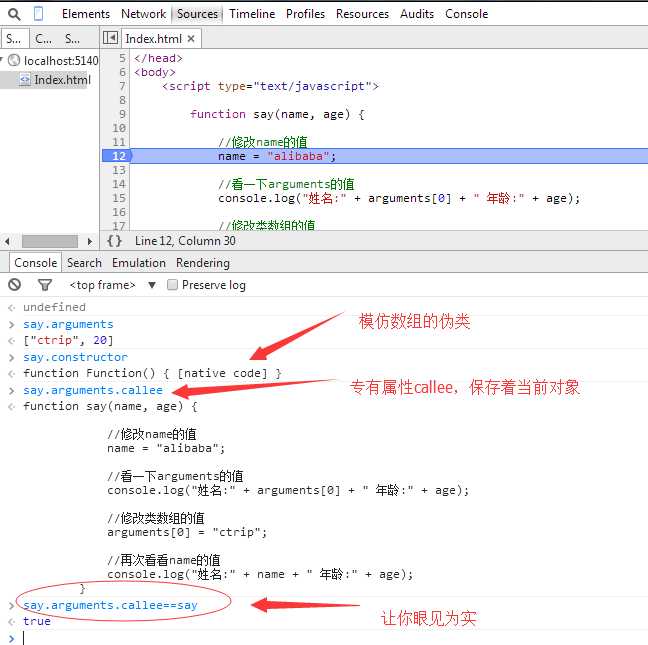Click the navigator horizontal scrollbar thumb
This screenshot has height=645, width=648.
(x=50, y=241)
